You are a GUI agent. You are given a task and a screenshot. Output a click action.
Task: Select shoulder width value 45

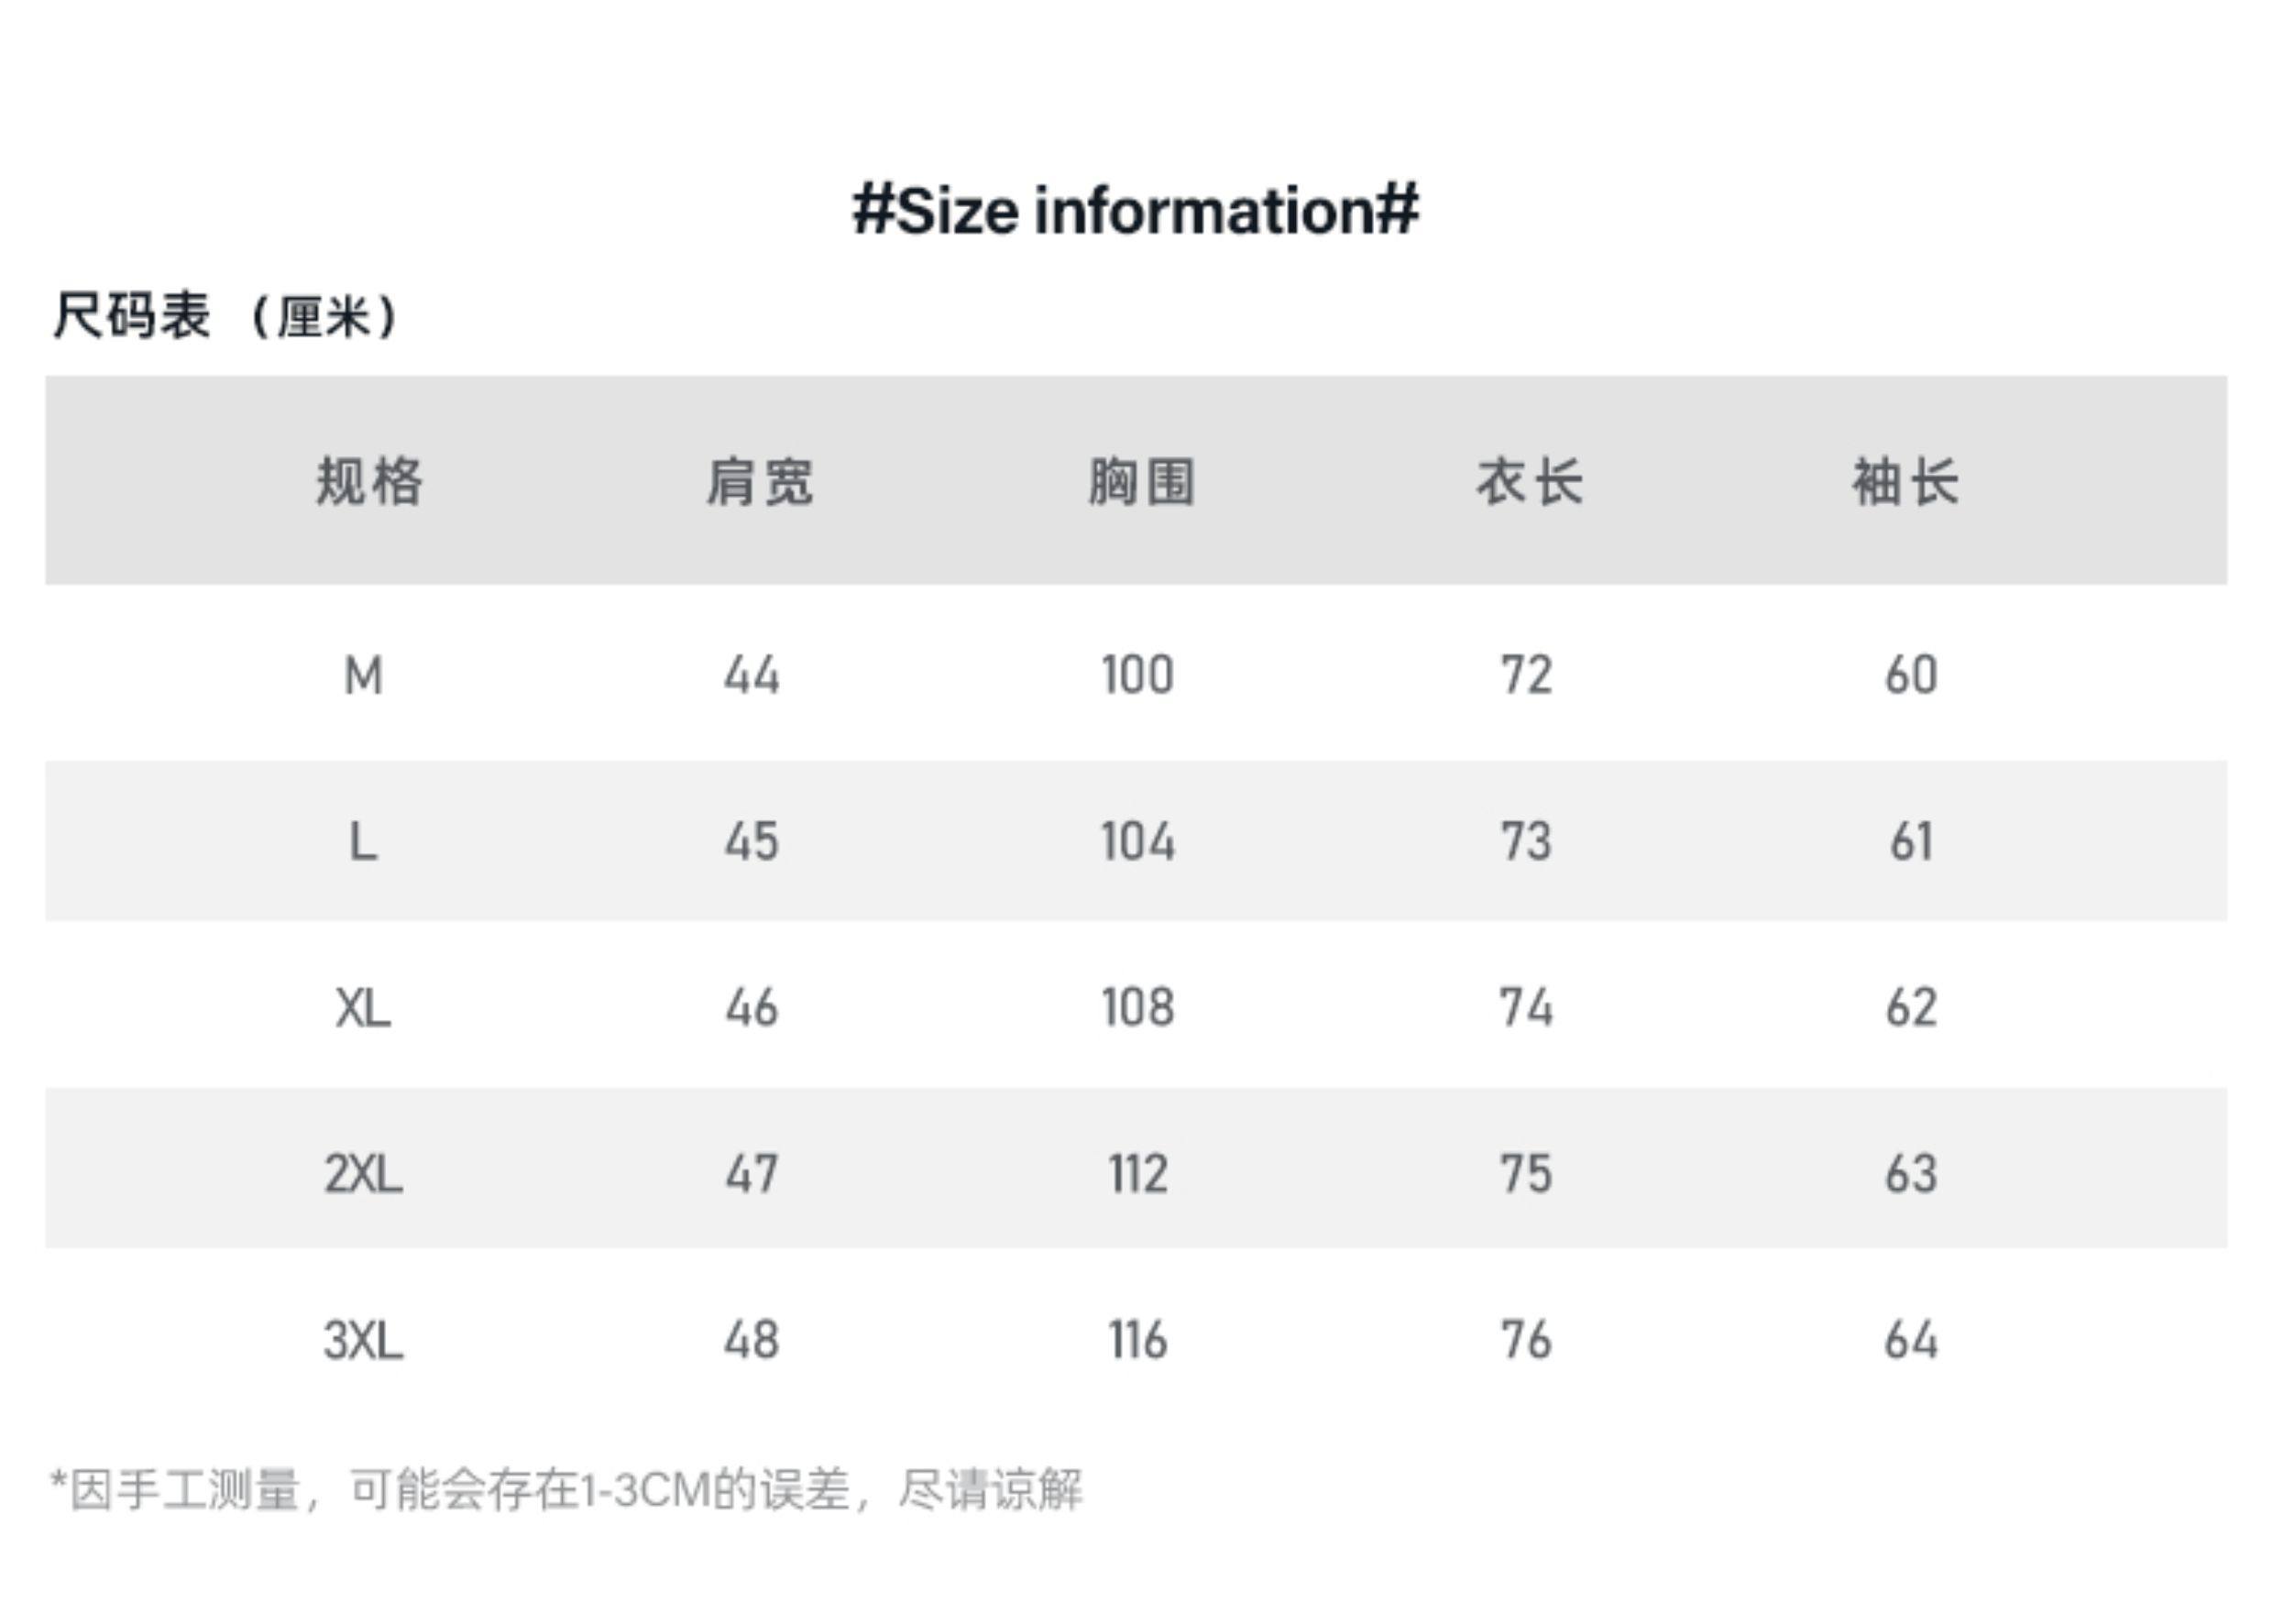click(x=752, y=841)
